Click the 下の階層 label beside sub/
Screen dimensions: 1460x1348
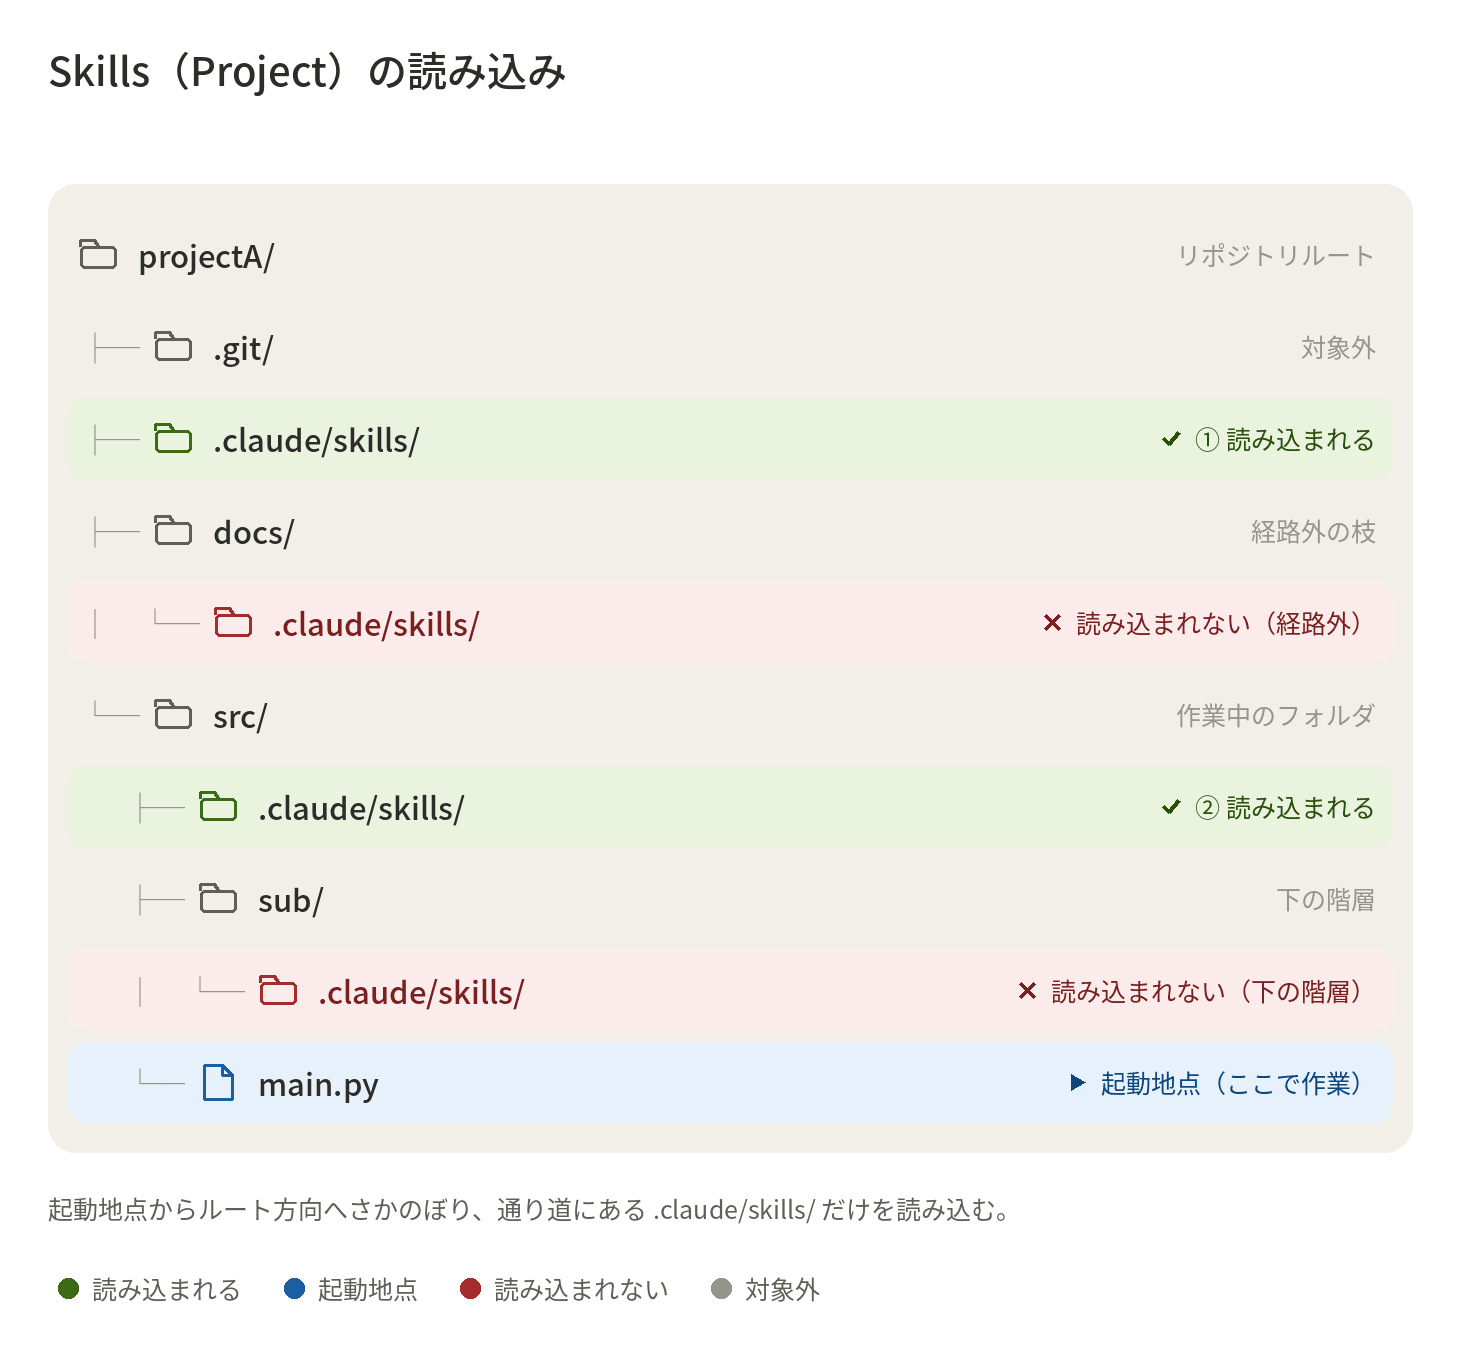(1325, 900)
